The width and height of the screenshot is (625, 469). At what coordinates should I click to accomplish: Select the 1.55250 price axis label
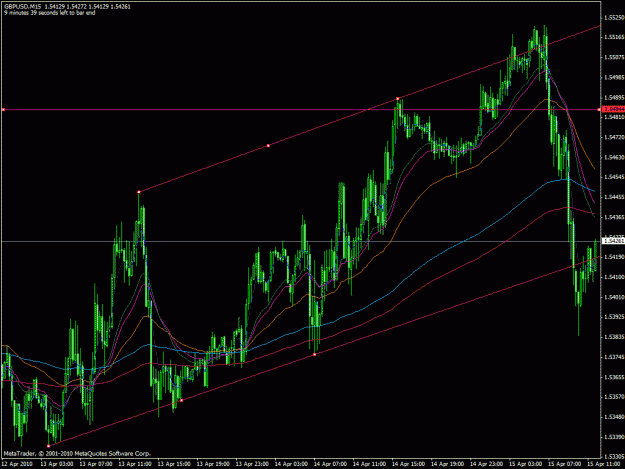pyautogui.click(x=614, y=18)
